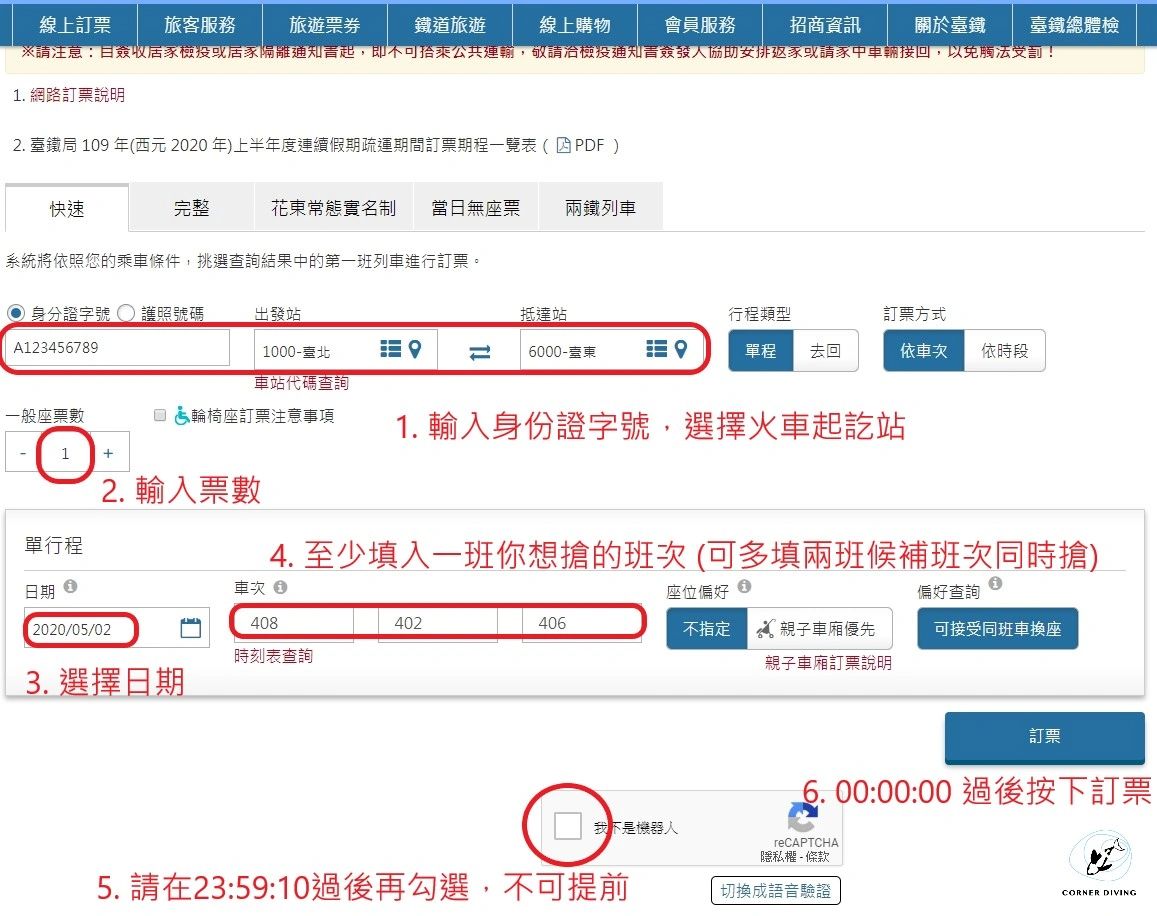The image size is (1157, 916).
Task: Select 不指定 seat preference
Action: 707,628
